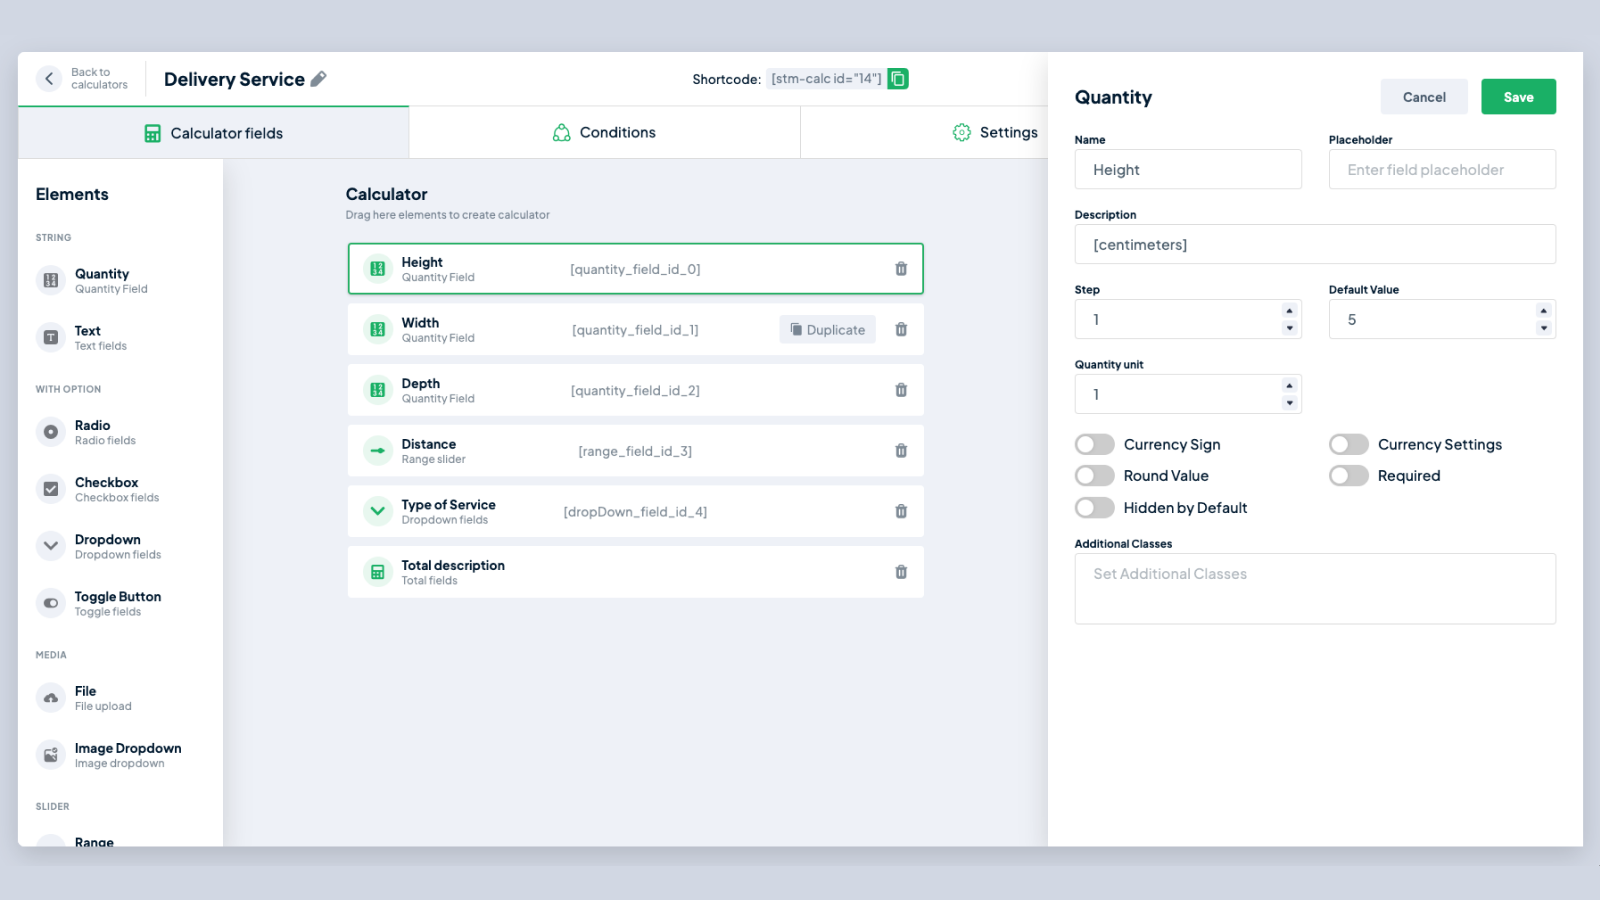
Task: Click the copy shortcode icon
Action: pos(898,79)
